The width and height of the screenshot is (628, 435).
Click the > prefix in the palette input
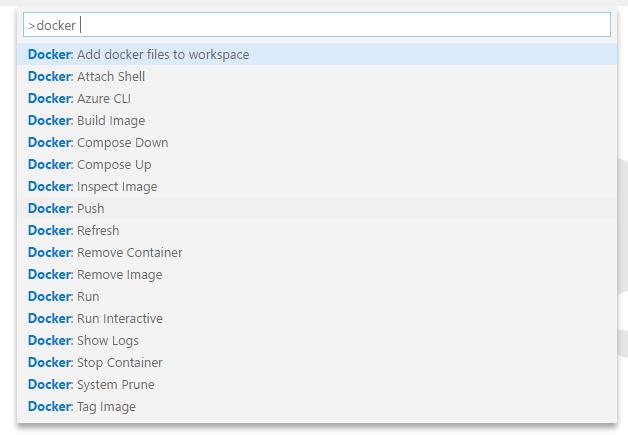[x=32, y=26]
